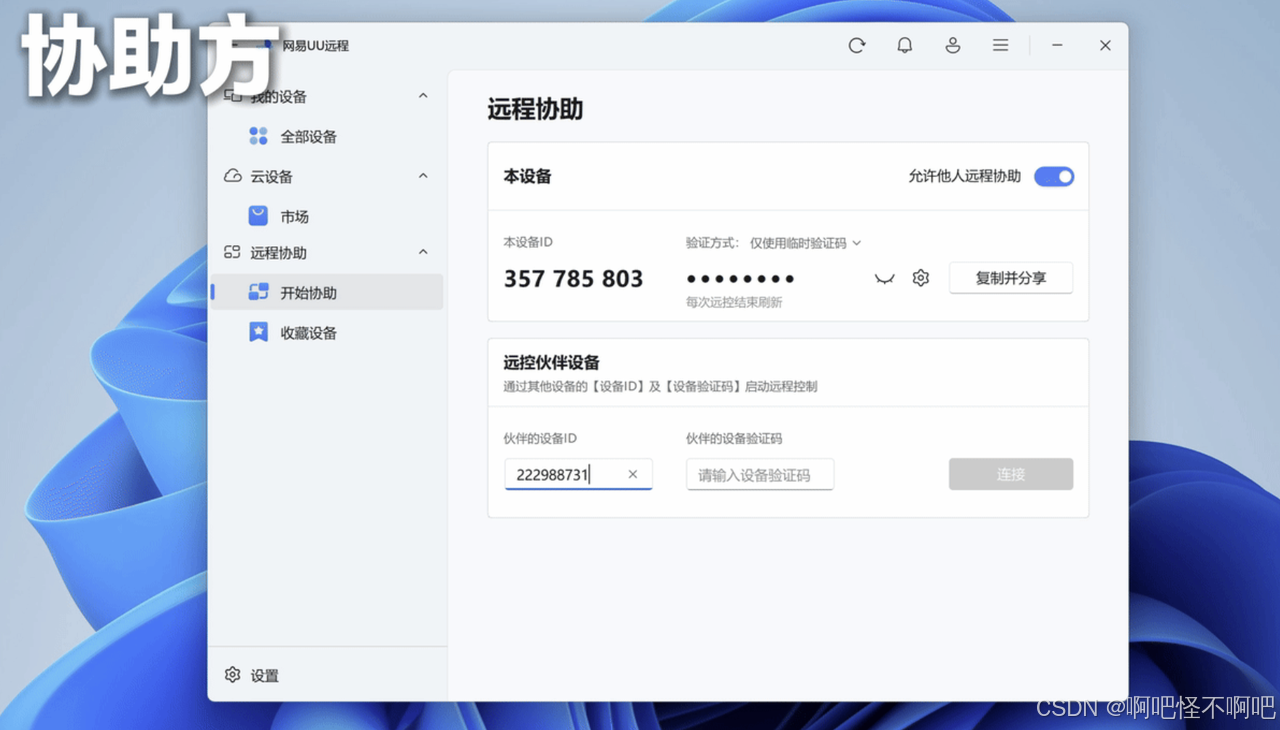Click the 请输入设备验证码 input field
Image resolution: width=1280 pixels, height=730 pixels.
(760, 474)
